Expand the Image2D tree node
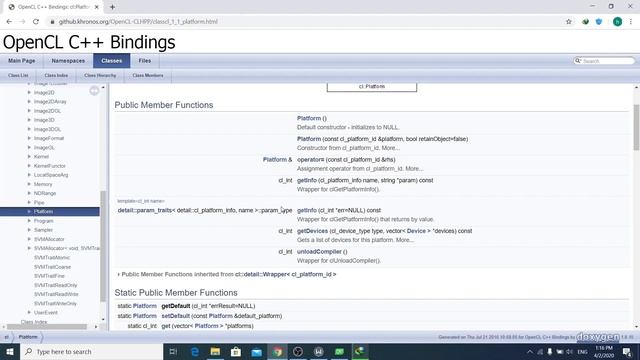 coord(29,92)
